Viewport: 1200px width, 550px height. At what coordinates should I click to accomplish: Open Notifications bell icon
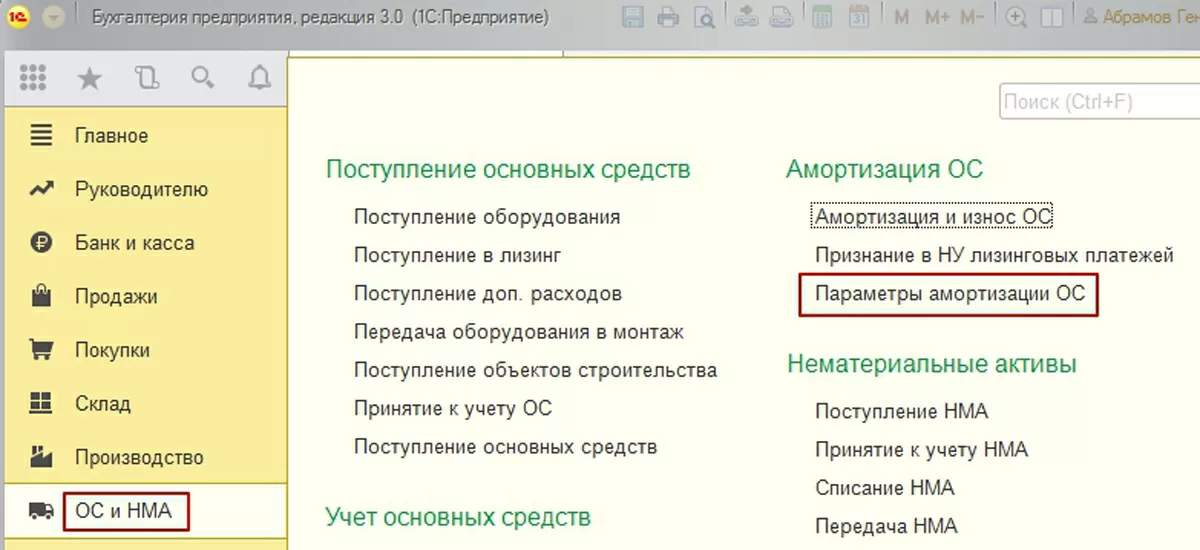260,79
